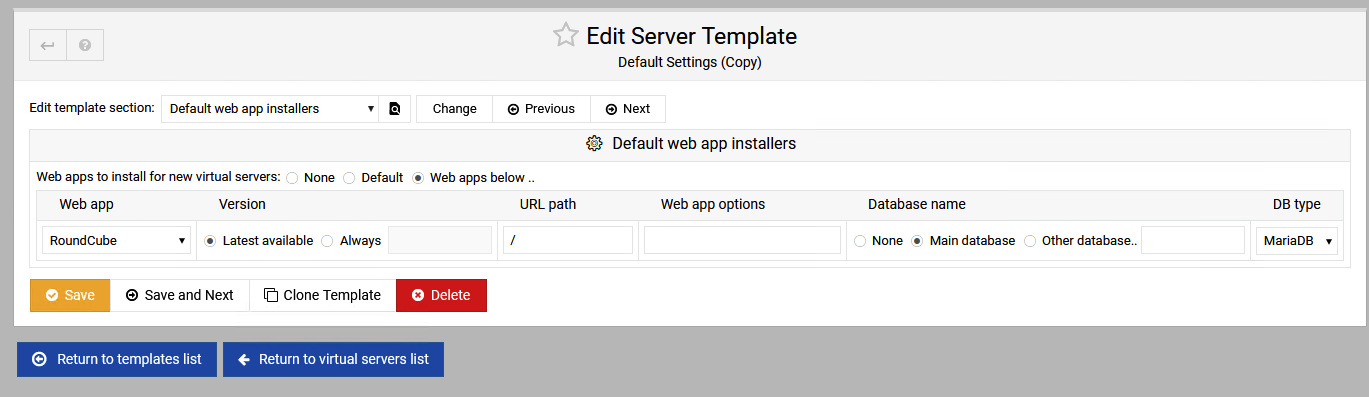Open the Edit template section dropdown
This screenshot has width=1369, height=397.
270,109
